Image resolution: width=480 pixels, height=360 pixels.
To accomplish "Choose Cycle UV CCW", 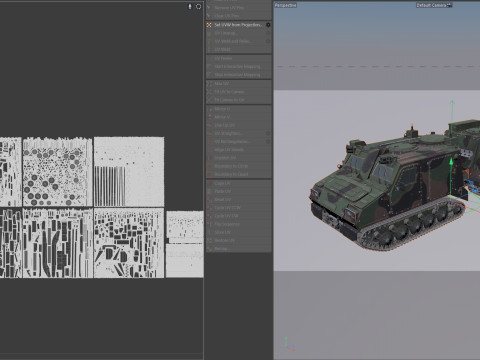I will 239,208.
